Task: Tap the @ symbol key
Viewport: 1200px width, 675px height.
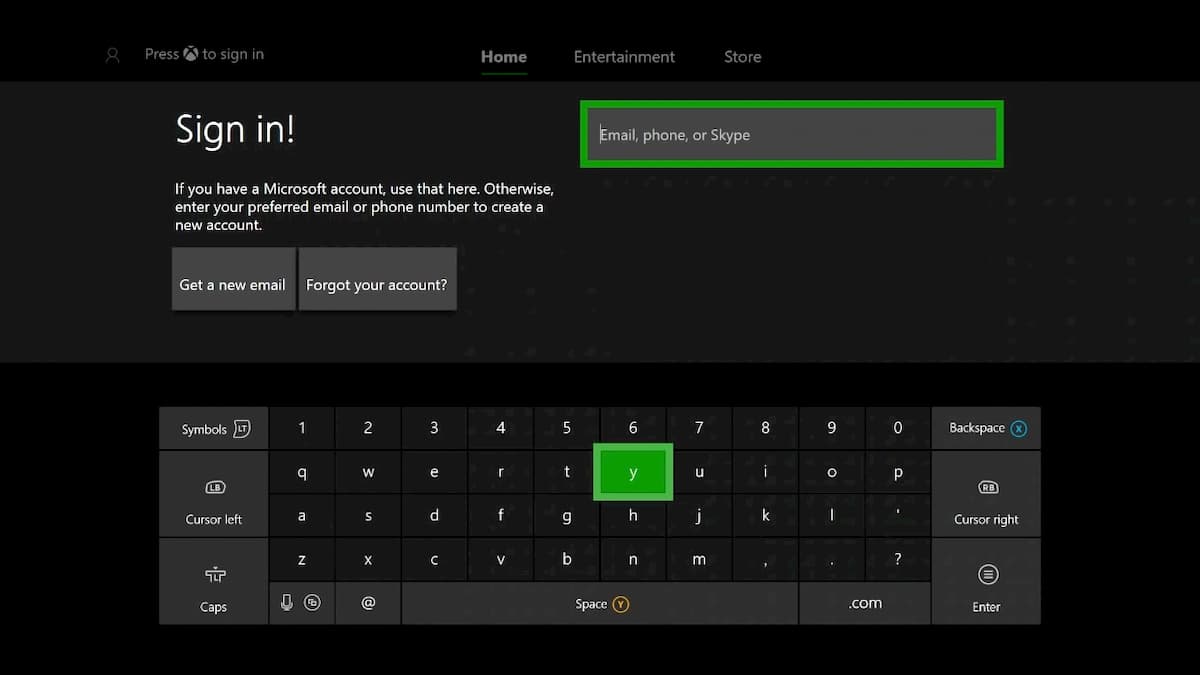Action: 368,603
